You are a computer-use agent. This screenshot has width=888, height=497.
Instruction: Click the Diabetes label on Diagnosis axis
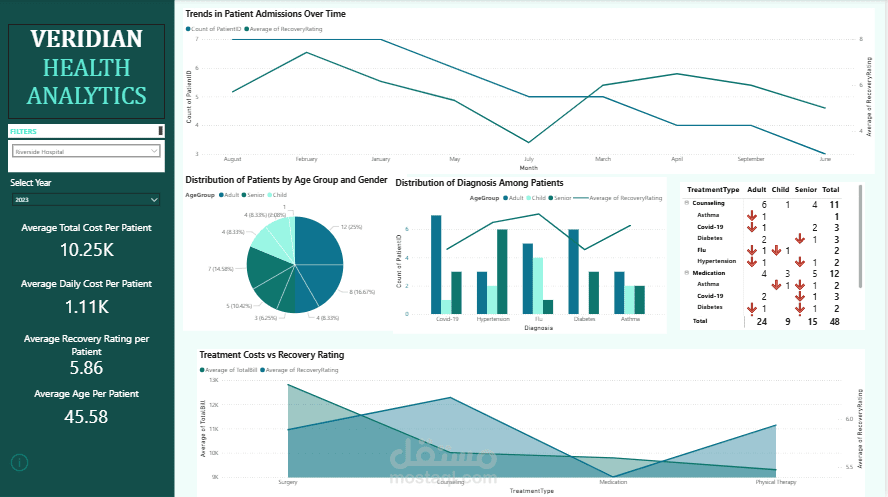click(x=584, y=319)
